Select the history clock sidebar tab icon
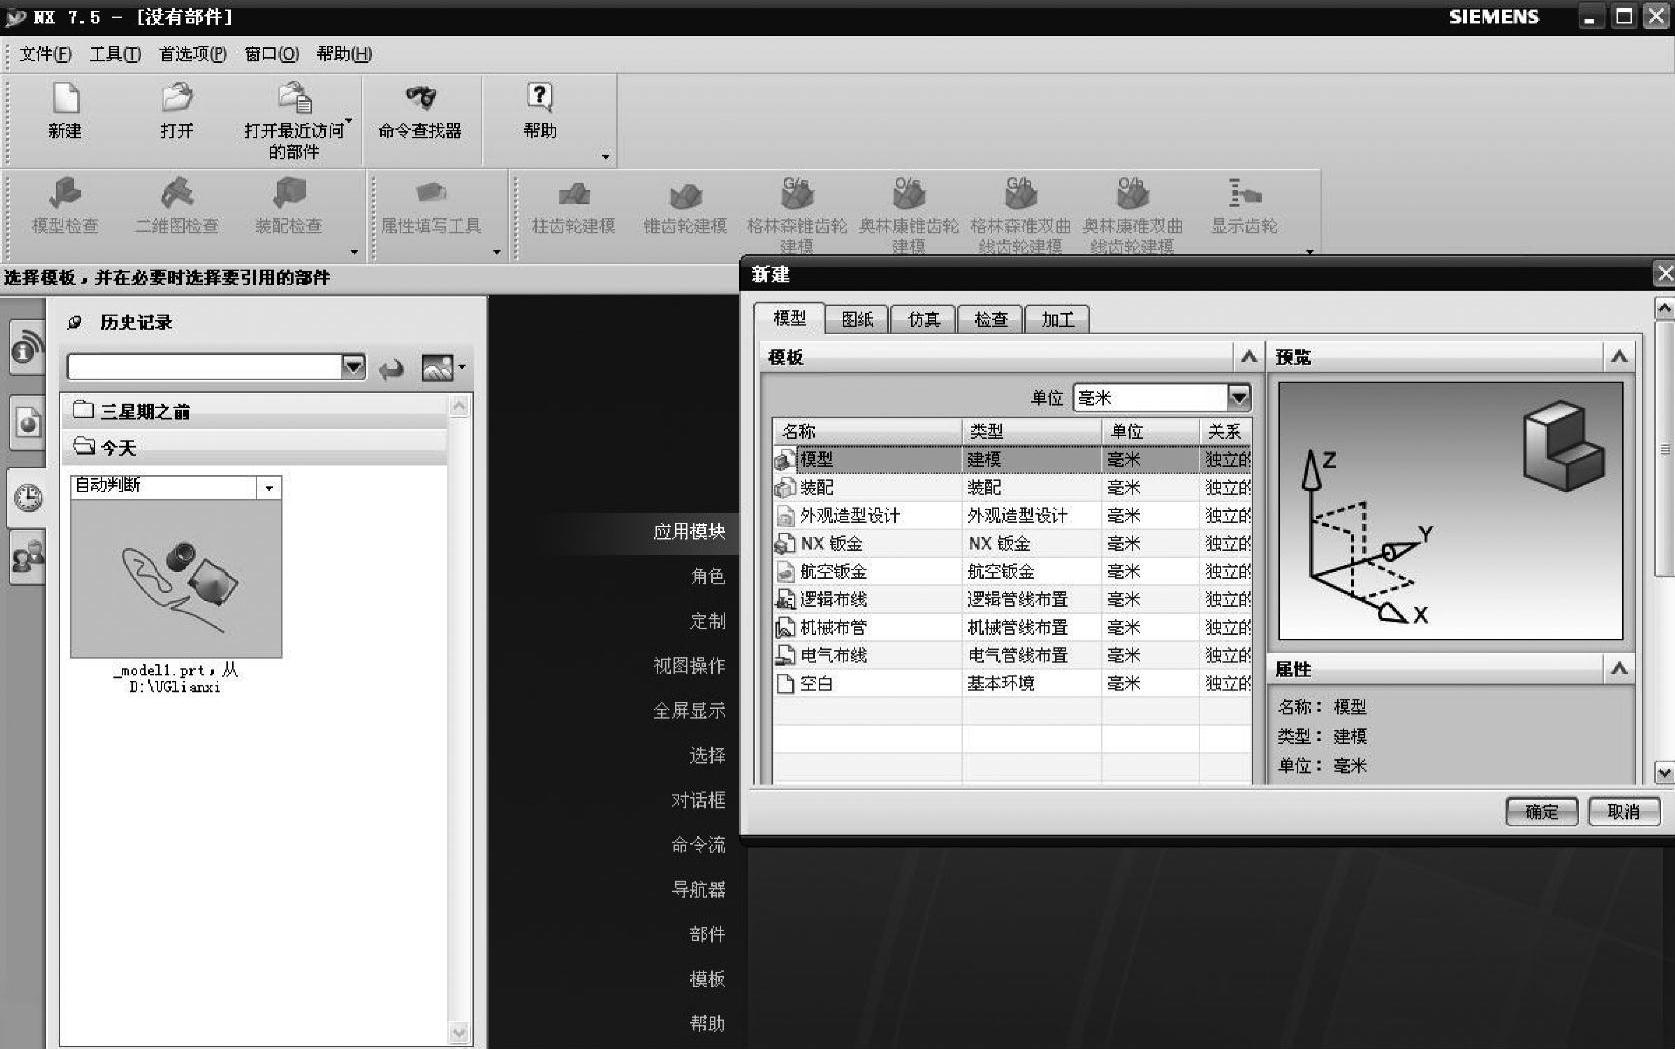The height and width of the screenshot is (1049, 1675). [x=28, y=497]
